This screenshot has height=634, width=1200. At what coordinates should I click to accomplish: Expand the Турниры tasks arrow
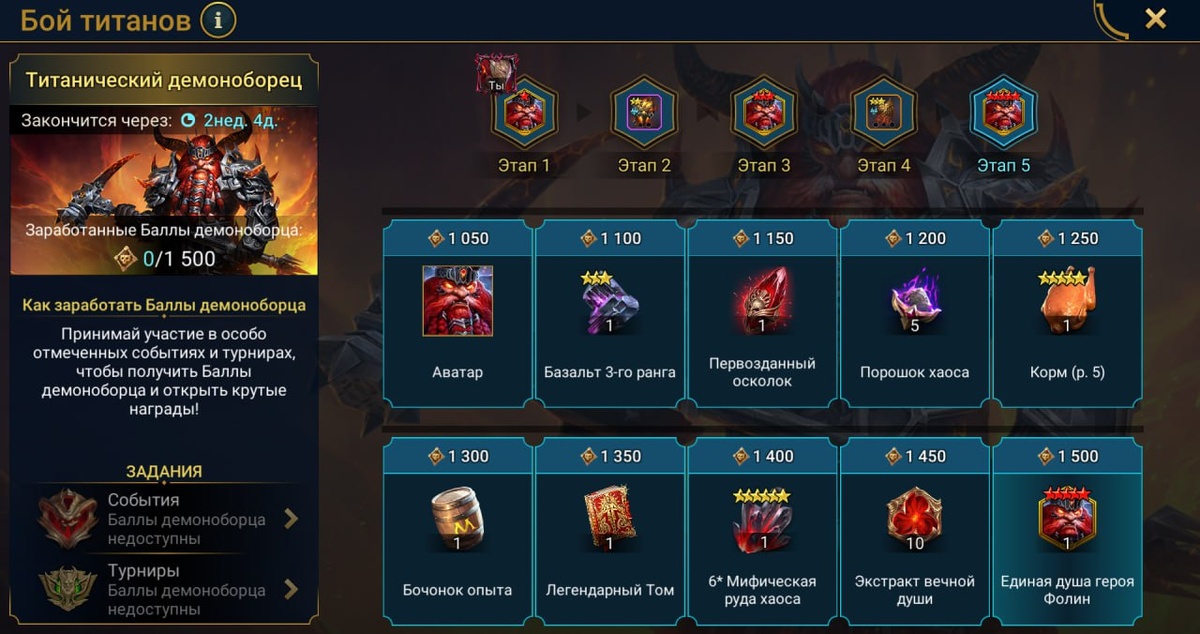291,589
